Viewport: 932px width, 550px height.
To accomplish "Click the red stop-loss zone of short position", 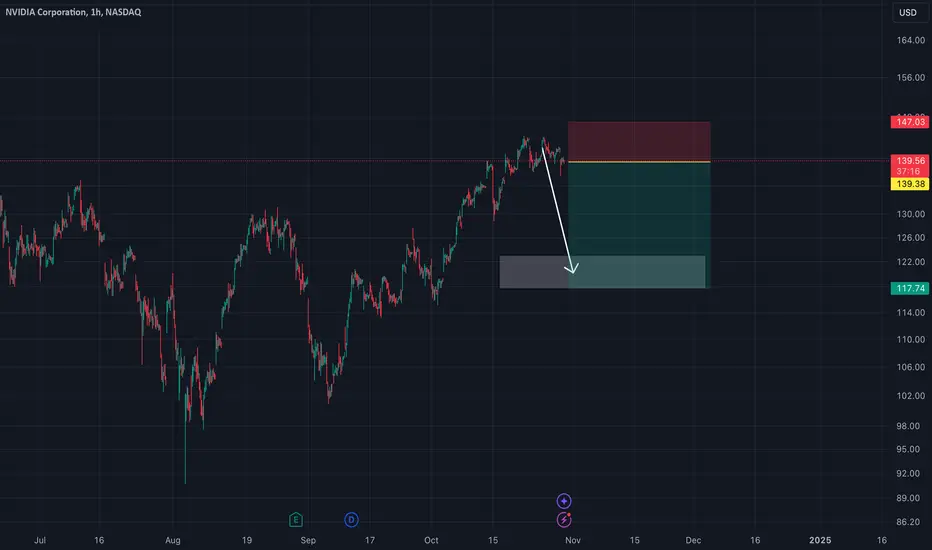I will click(x=639, y=141).
